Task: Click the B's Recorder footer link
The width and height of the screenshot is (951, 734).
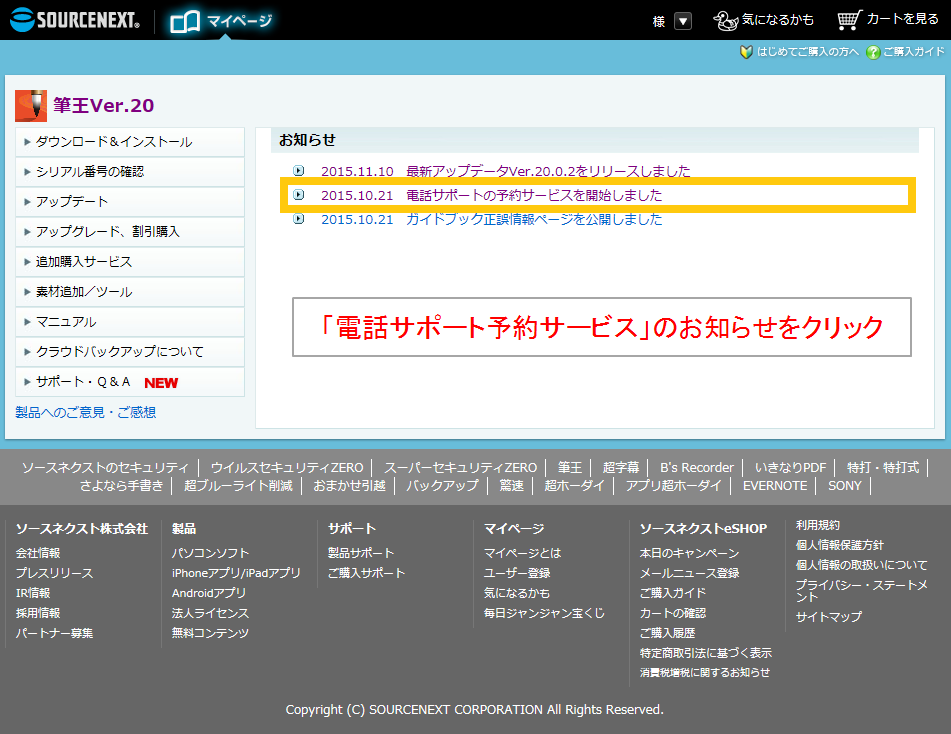Action: pos(696,467)
